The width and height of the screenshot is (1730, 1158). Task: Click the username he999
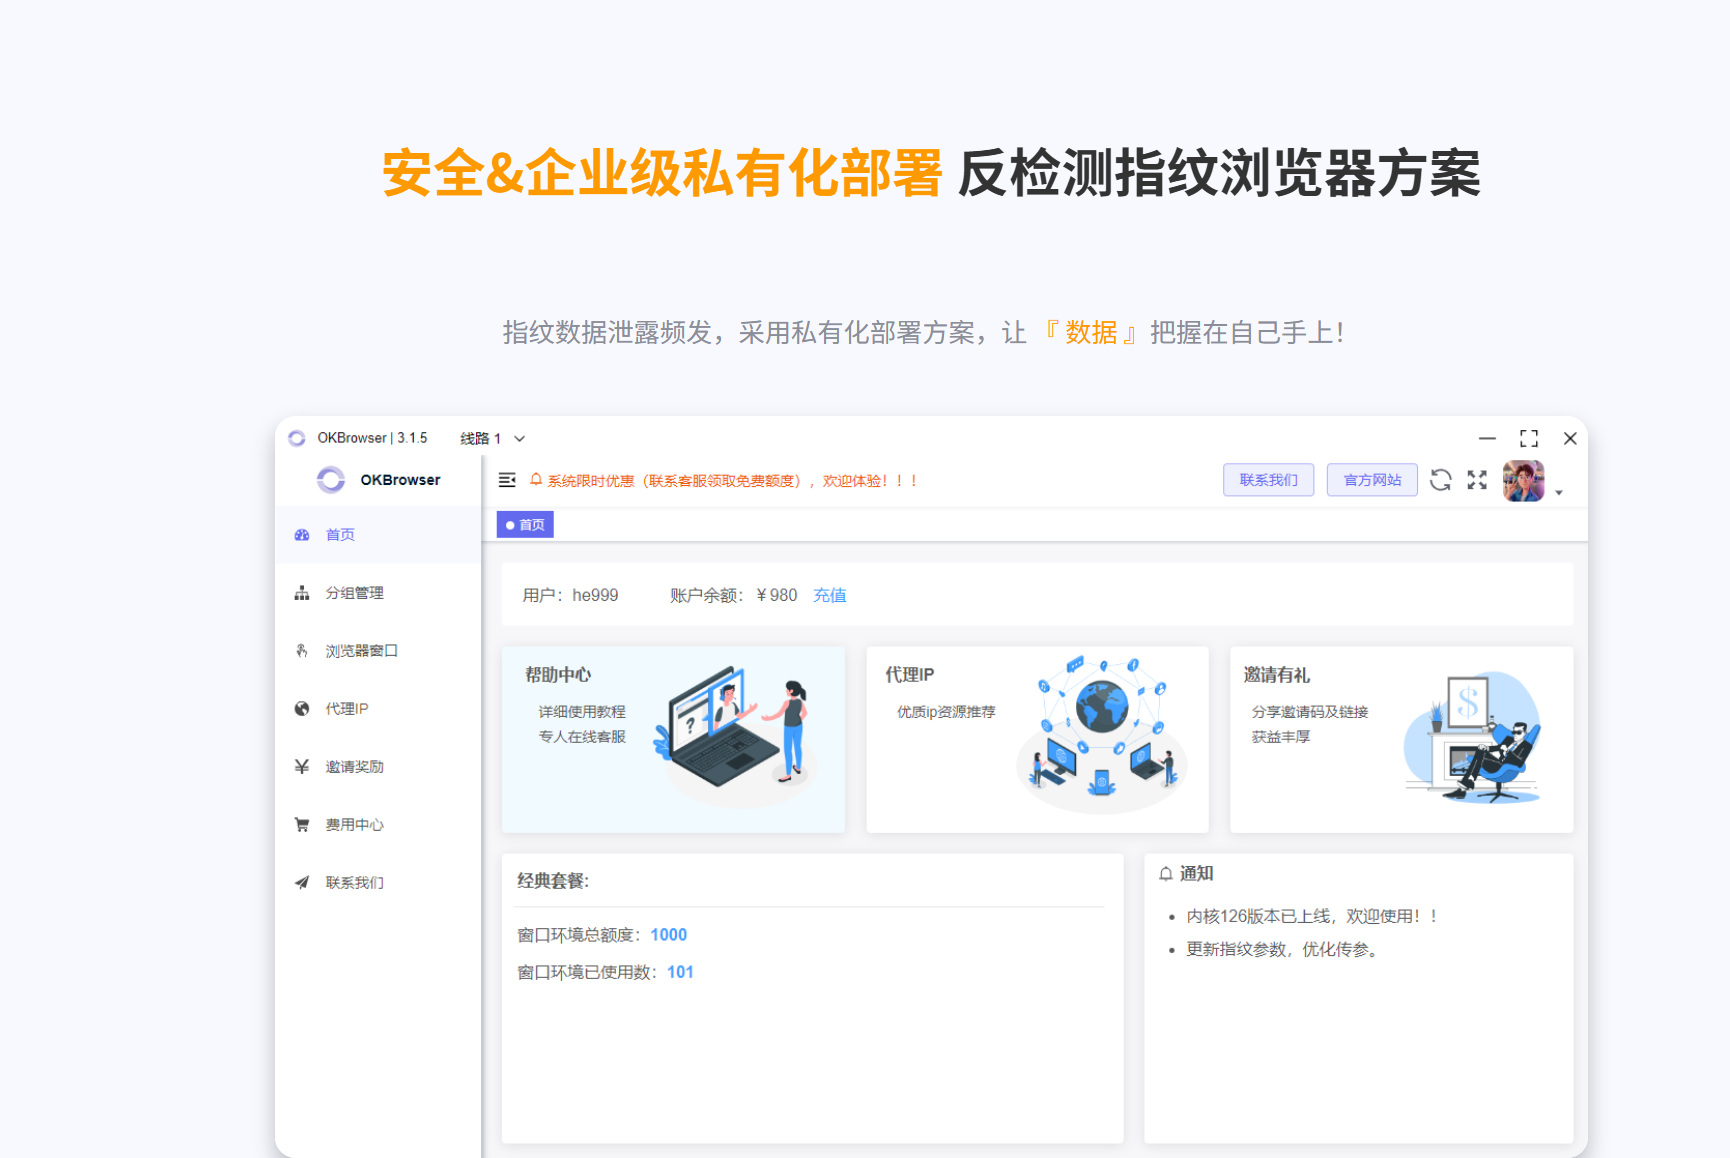pos(595,595)
